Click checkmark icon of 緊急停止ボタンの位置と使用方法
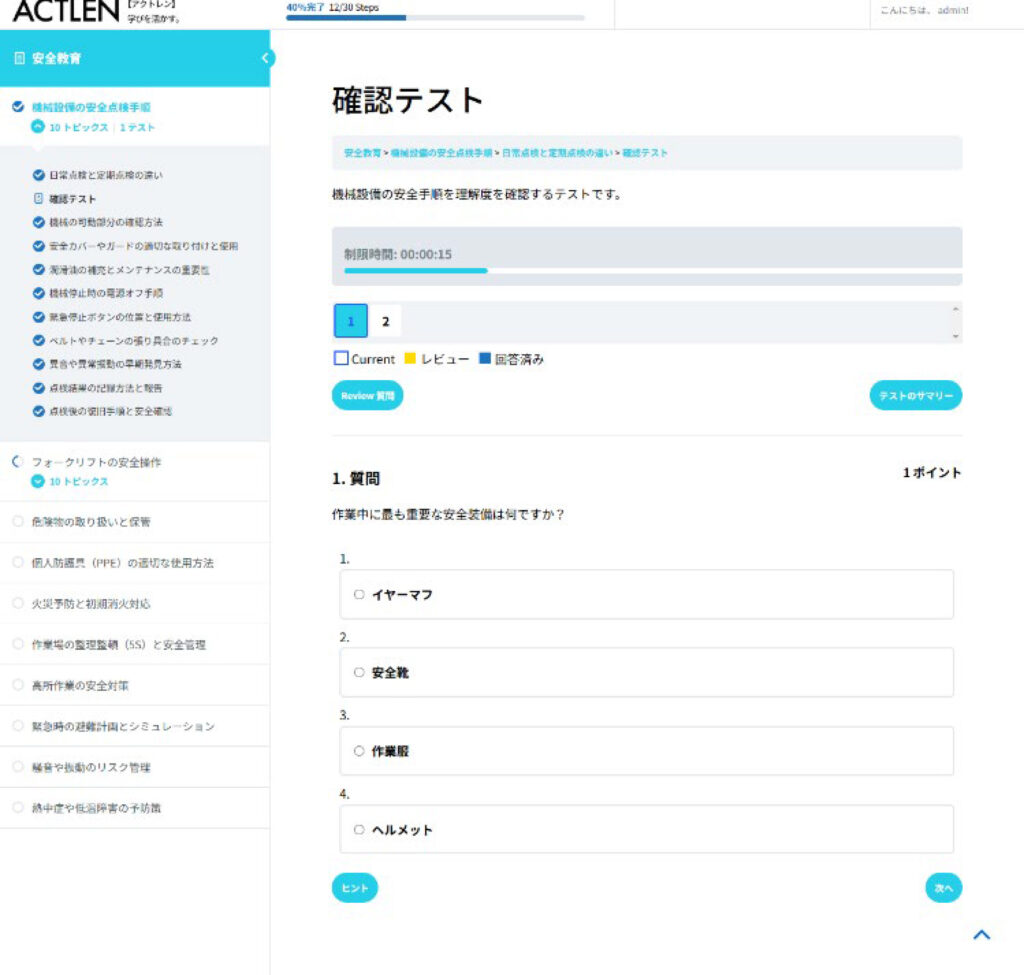This screenshot has width=1024, height=975. (39, 317)
